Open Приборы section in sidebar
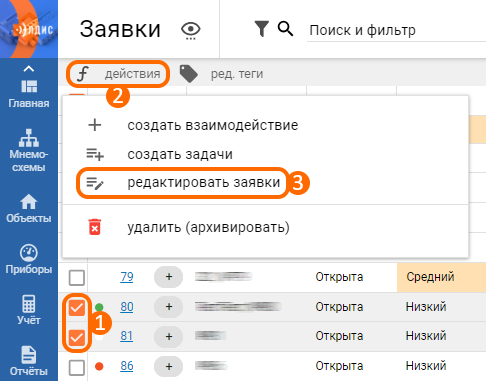This screenshot has height=381, width=486. click(x=29, y=259)
